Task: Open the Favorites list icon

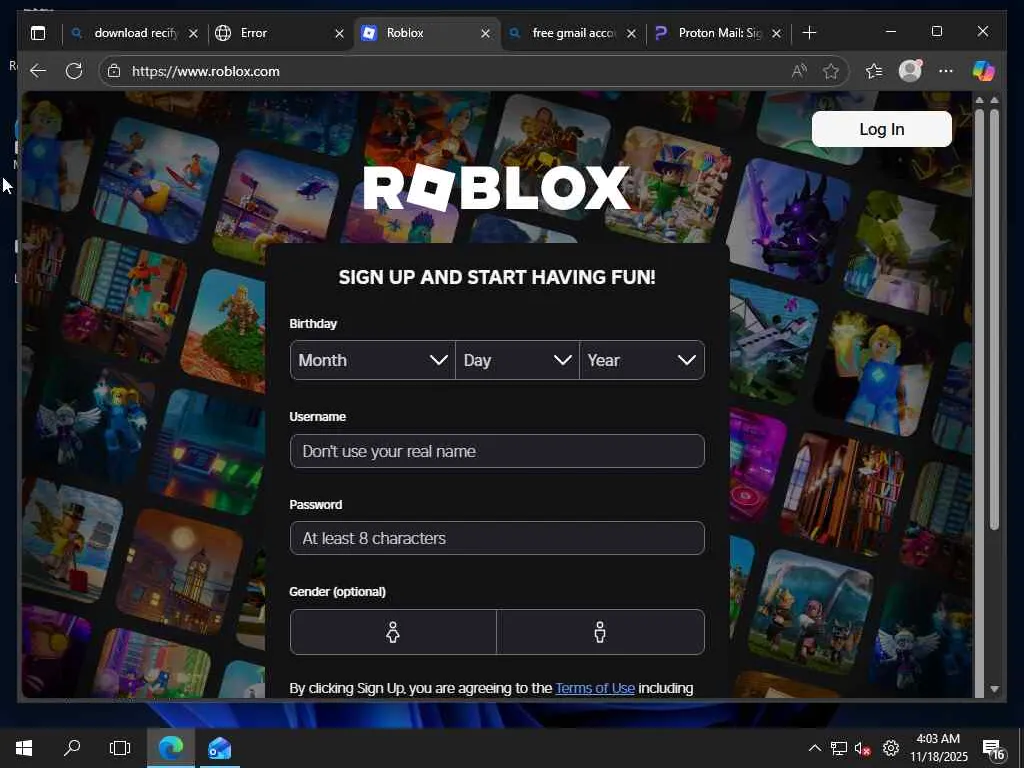Action: 874,71
